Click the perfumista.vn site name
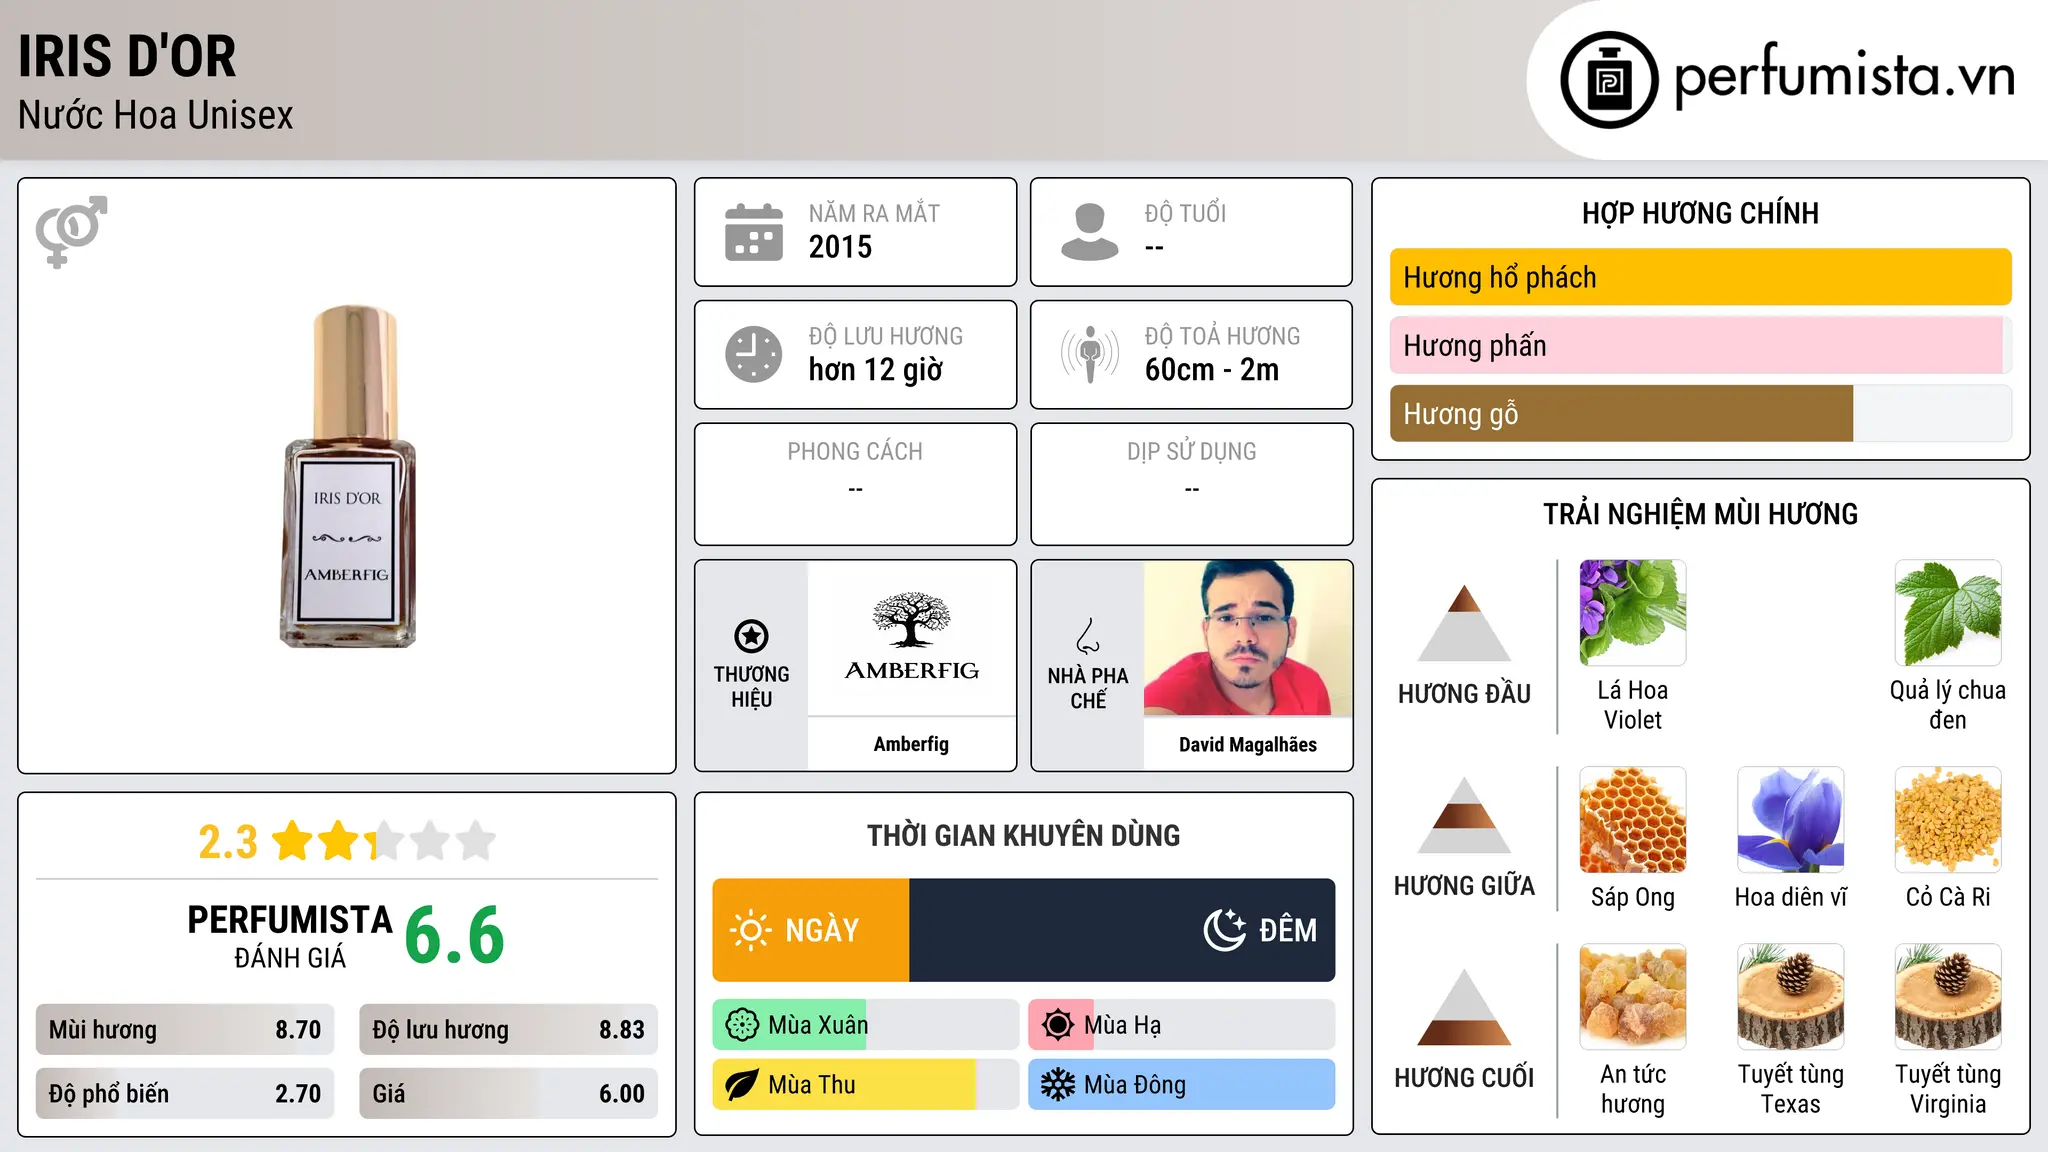2048x1152 pixels. point(1845,75)
